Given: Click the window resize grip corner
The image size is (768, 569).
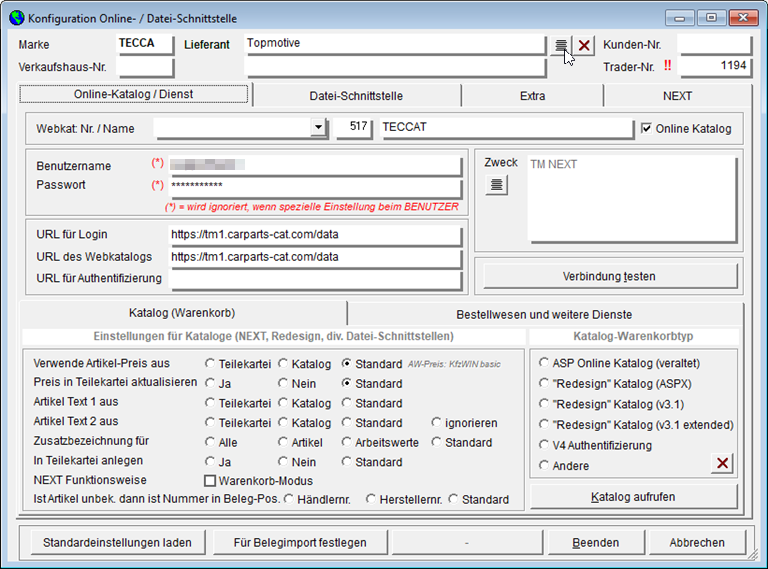Looking at the screenshot, I should tap(753, 555).
